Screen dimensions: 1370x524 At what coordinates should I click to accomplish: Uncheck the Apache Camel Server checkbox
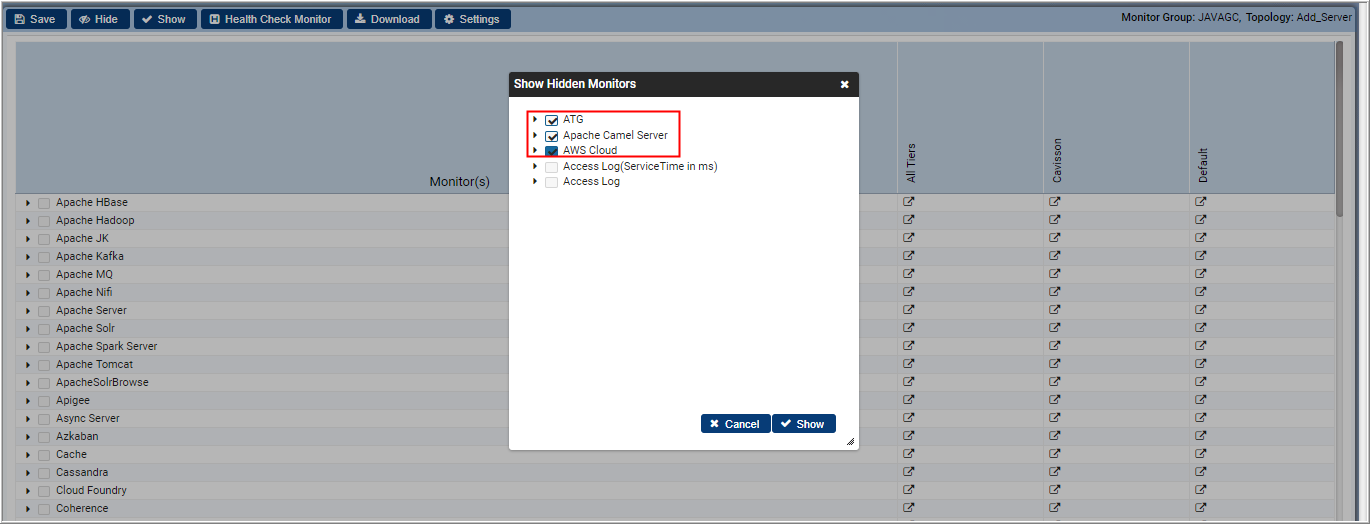(x=551, y=136)
